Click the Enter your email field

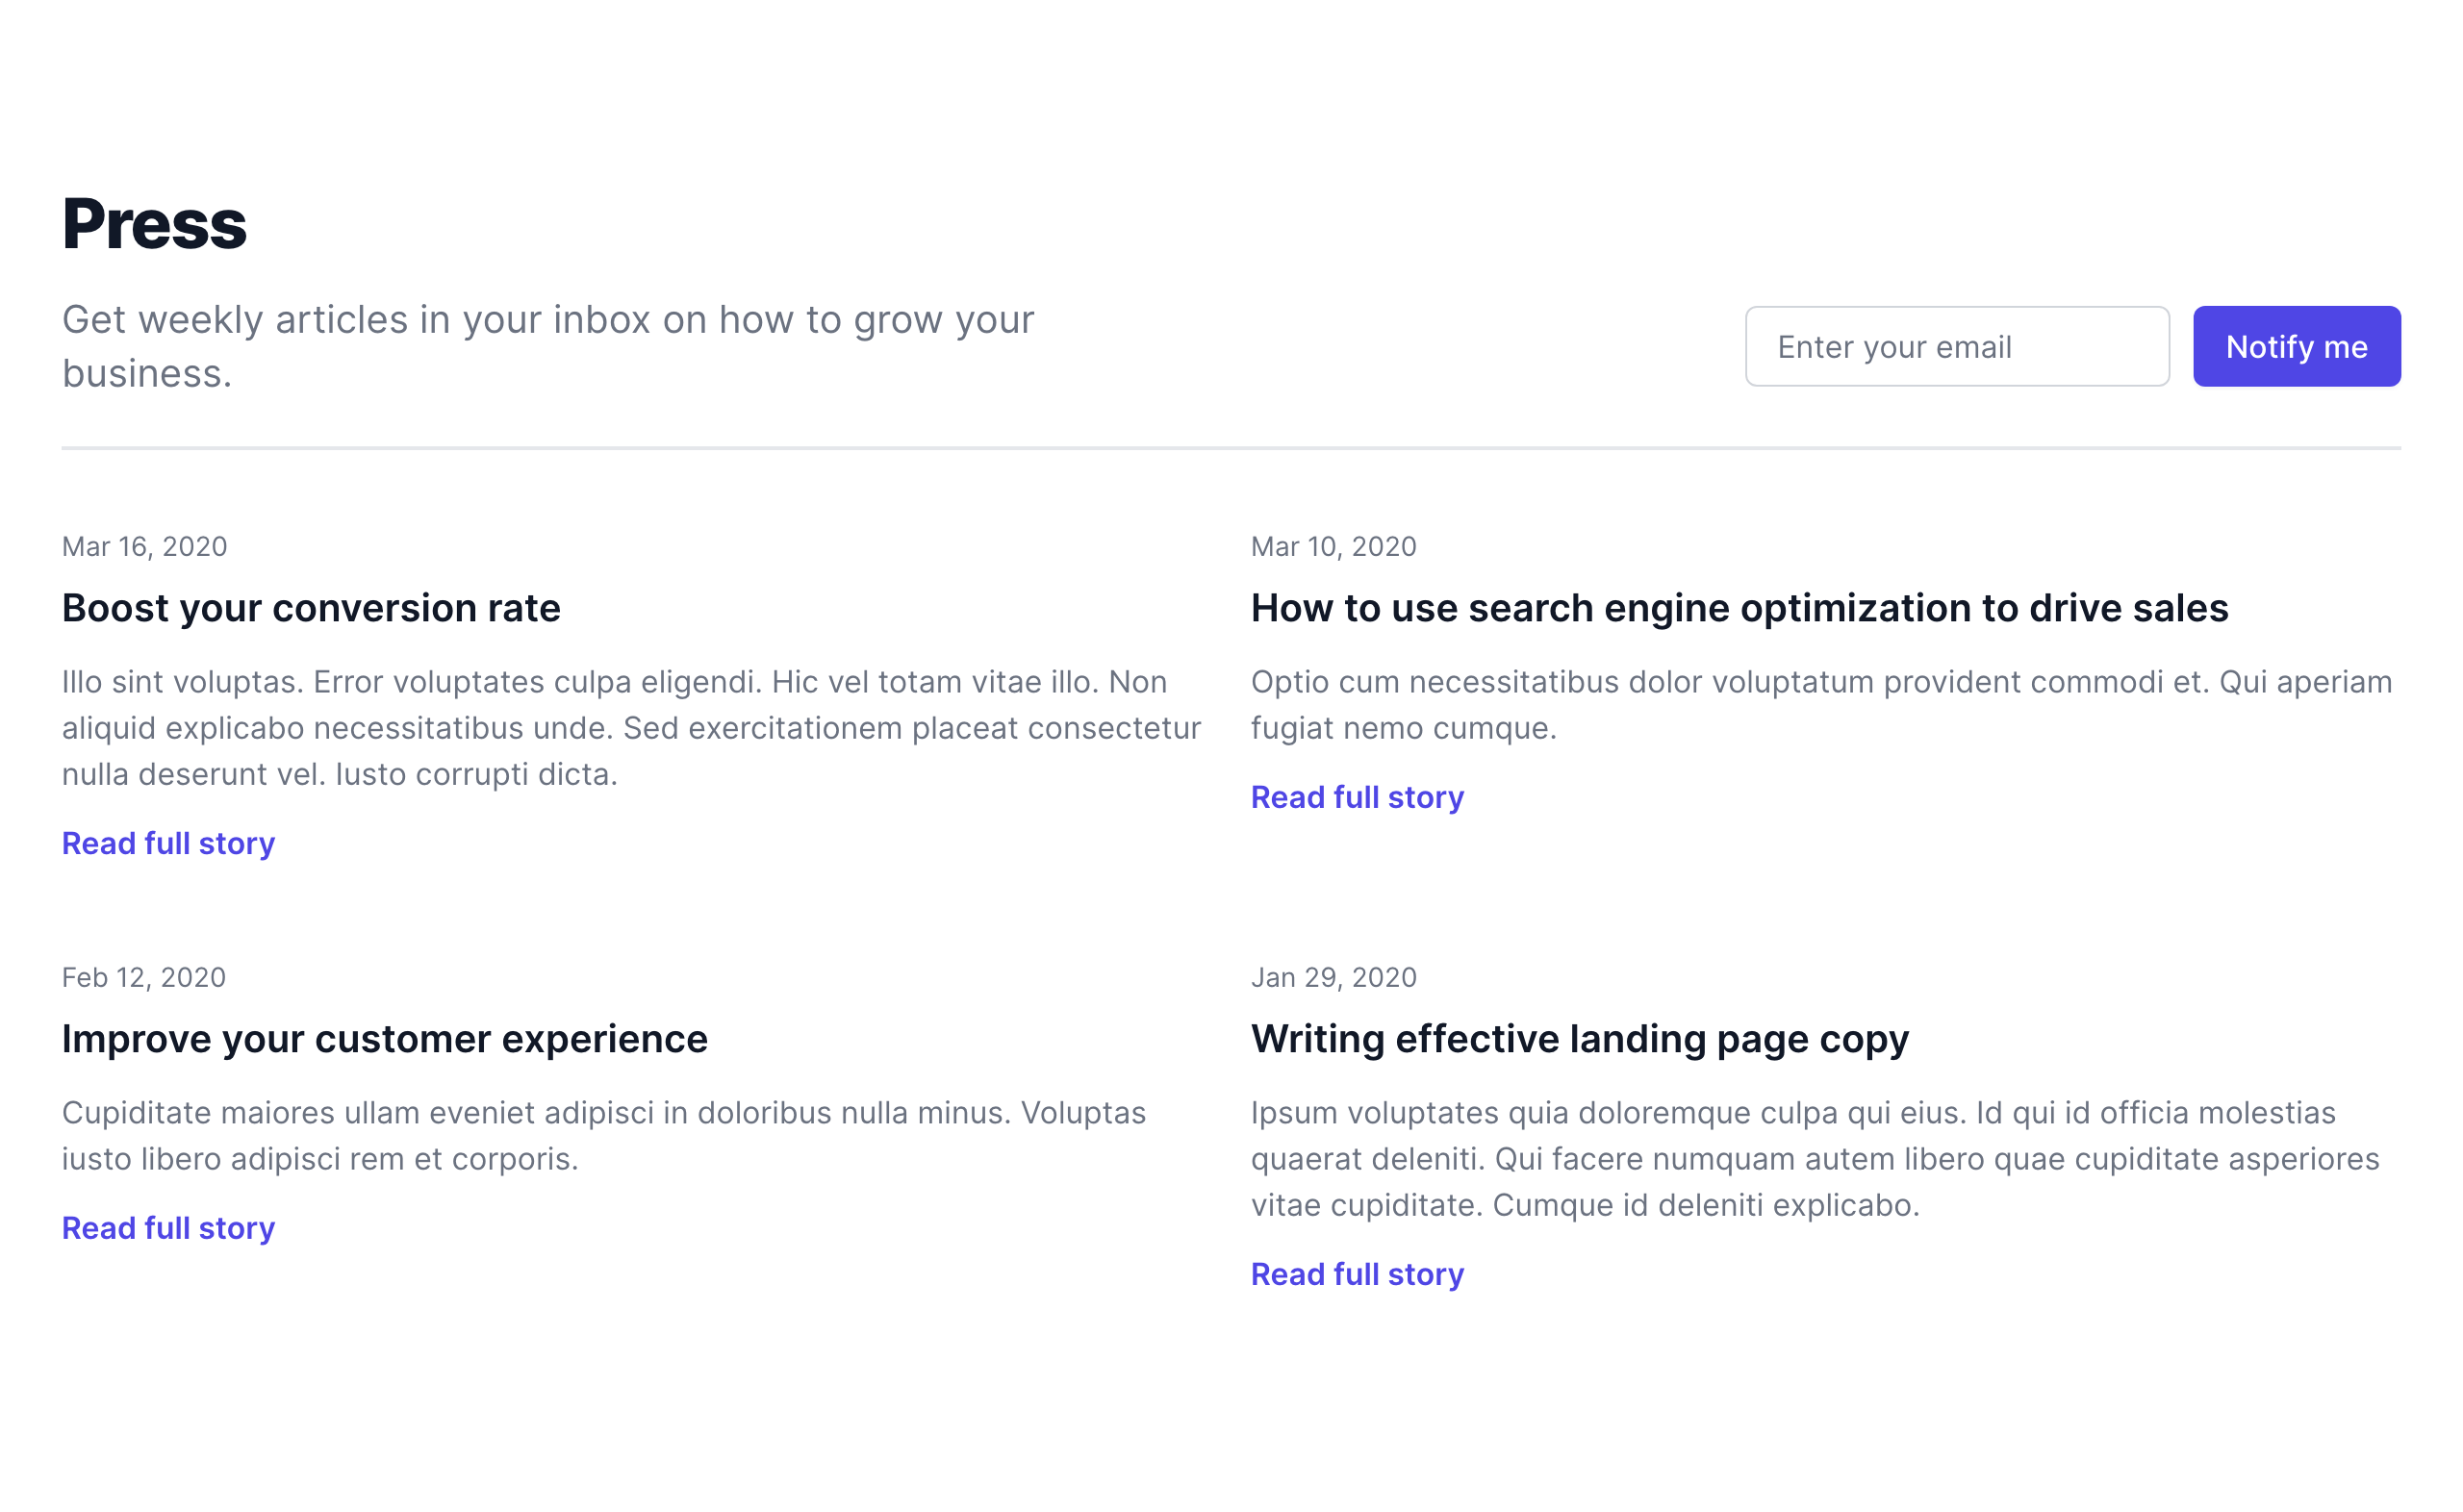click(1956, 346)
